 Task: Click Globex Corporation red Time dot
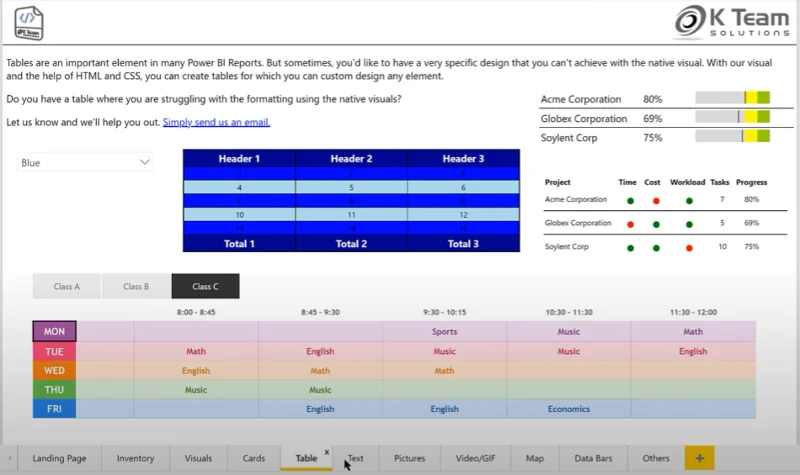coord(631,224)
